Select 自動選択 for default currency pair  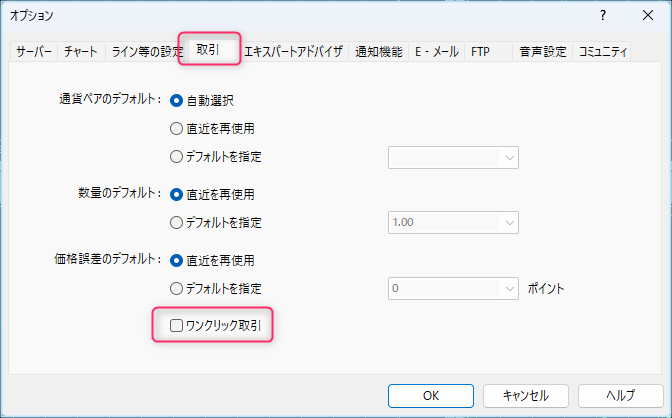coord(177,100)
